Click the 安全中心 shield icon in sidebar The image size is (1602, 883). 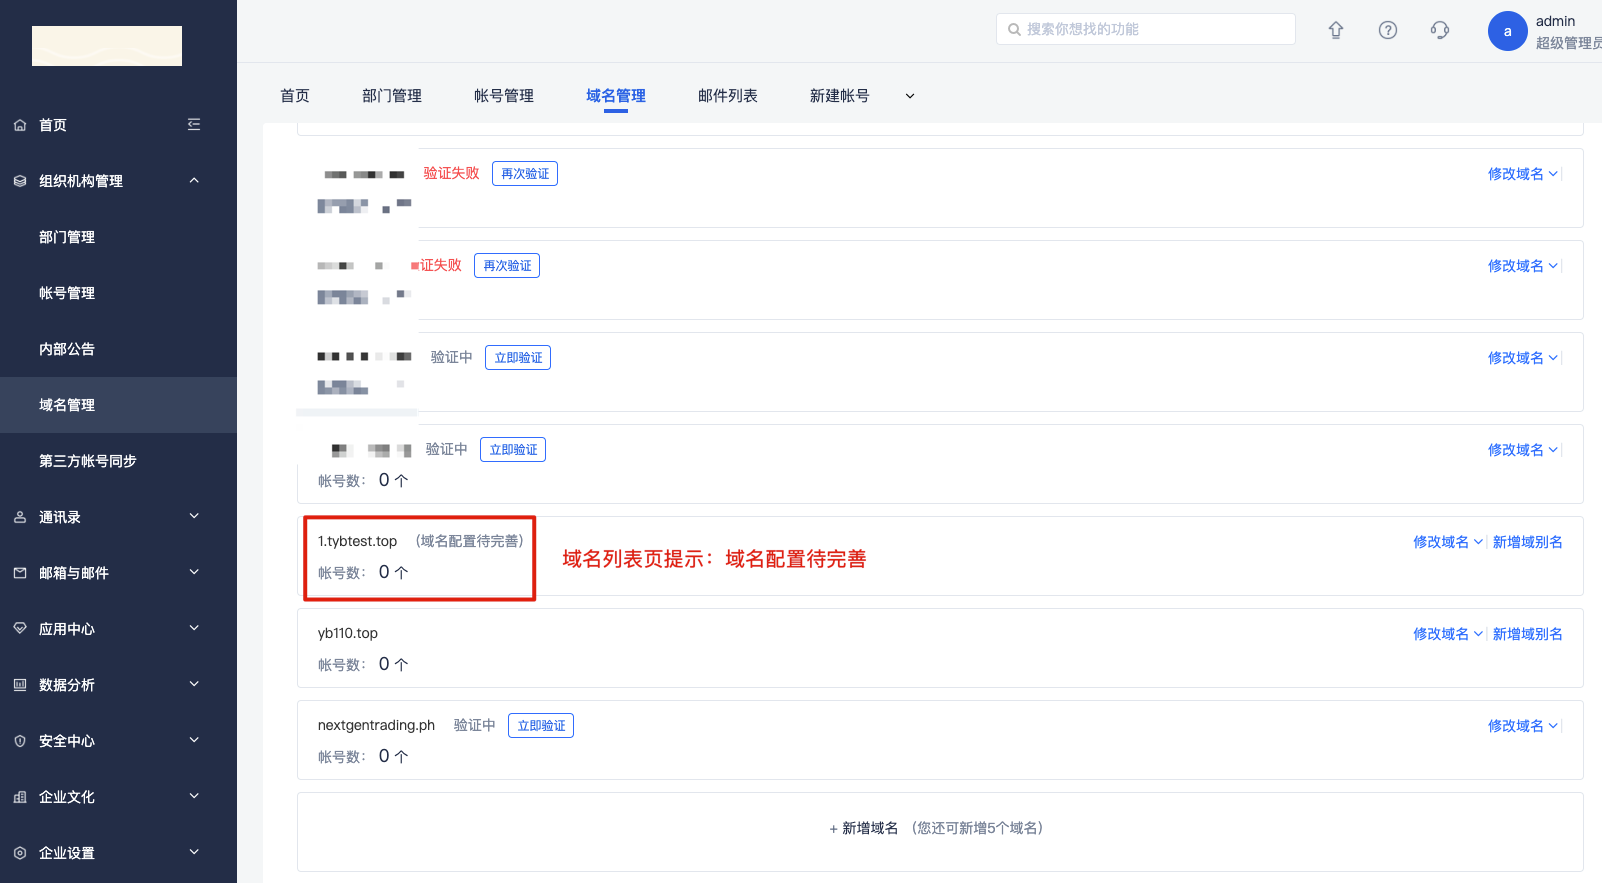pos(20,741)
